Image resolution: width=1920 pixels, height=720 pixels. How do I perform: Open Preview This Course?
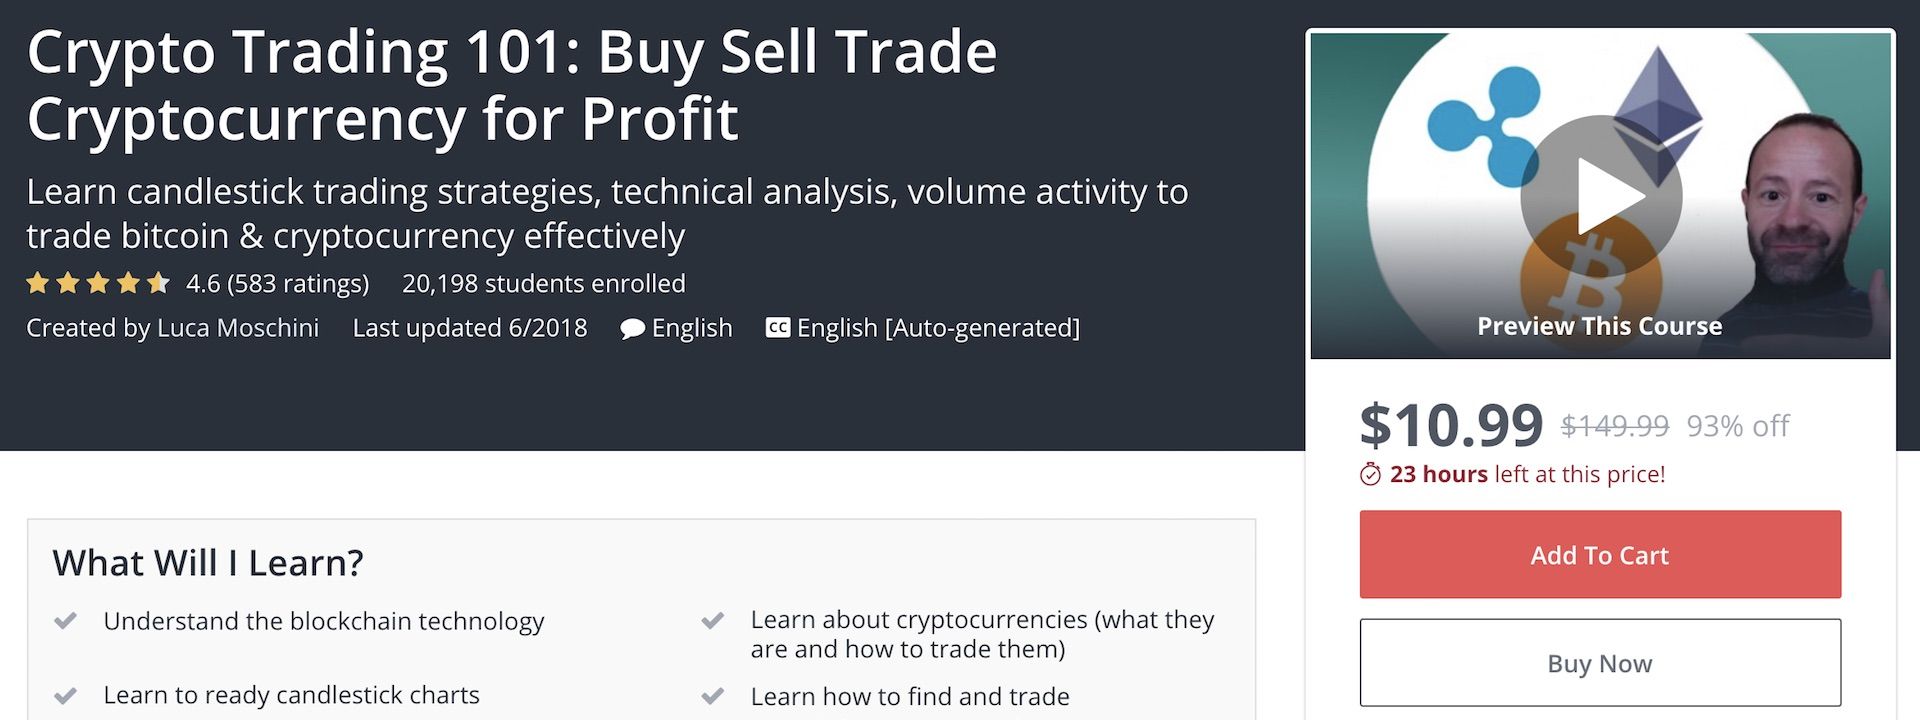[x=1599, y=325]
